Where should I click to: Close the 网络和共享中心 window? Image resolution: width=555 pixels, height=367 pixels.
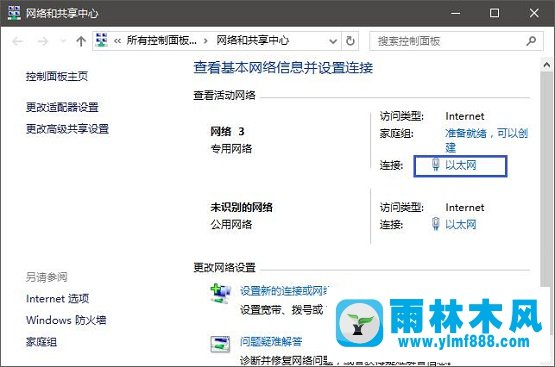point(534,13)
